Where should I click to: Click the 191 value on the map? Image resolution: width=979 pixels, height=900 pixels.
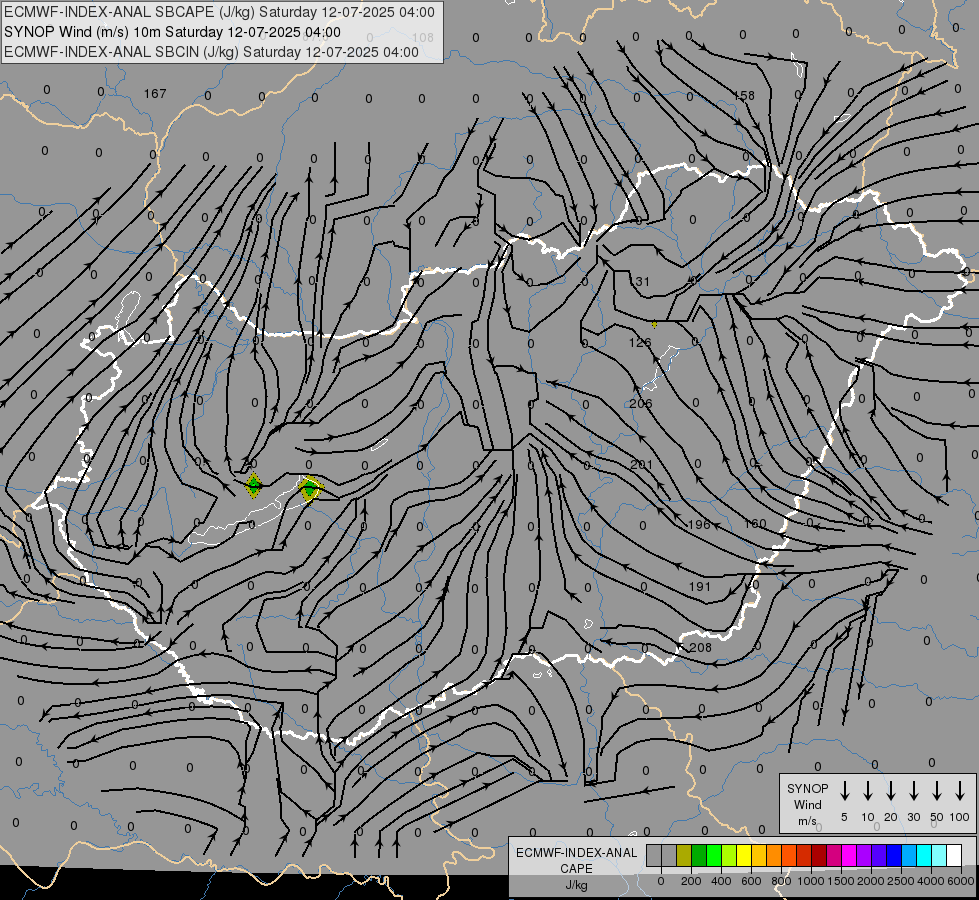pos(700,586)
